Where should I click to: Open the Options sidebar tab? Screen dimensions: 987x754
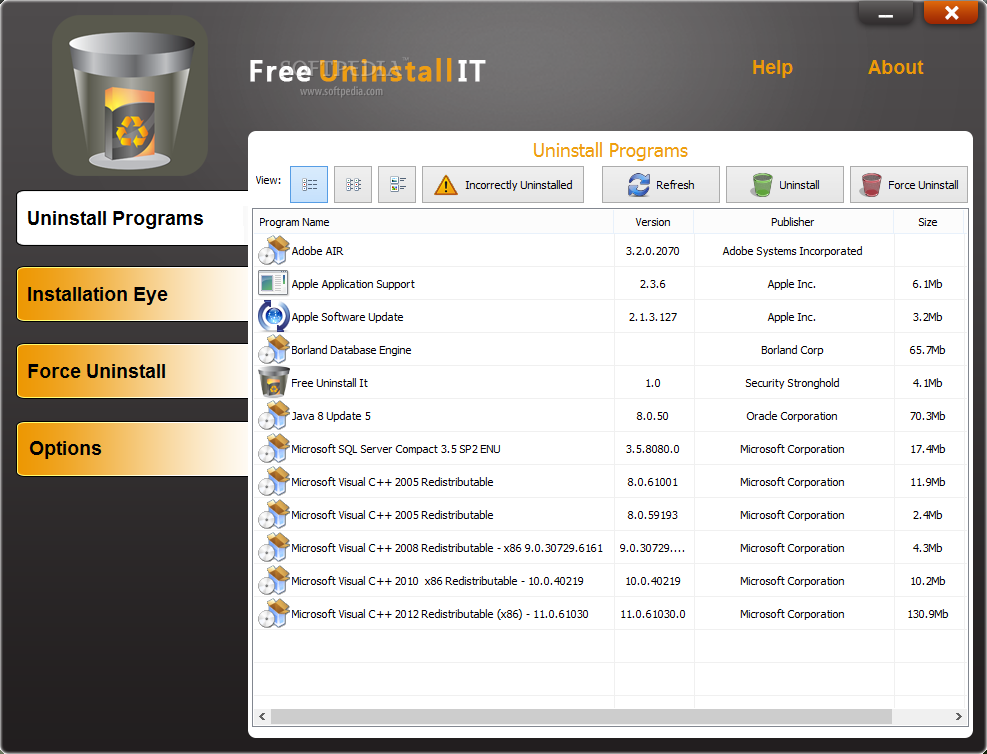point(133,448)
